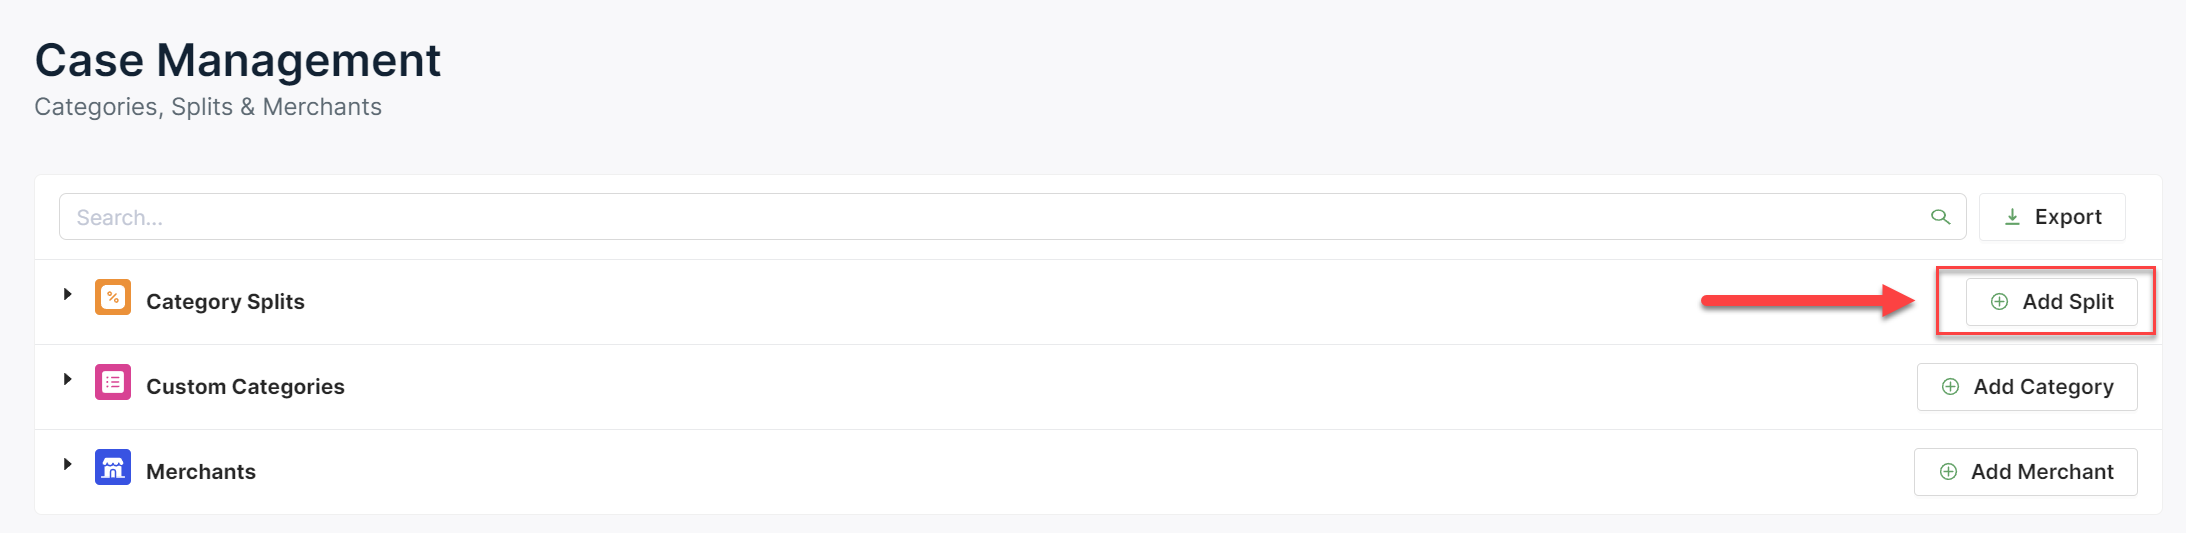Select the Custom Categories row label

click(x=245, y=387)
